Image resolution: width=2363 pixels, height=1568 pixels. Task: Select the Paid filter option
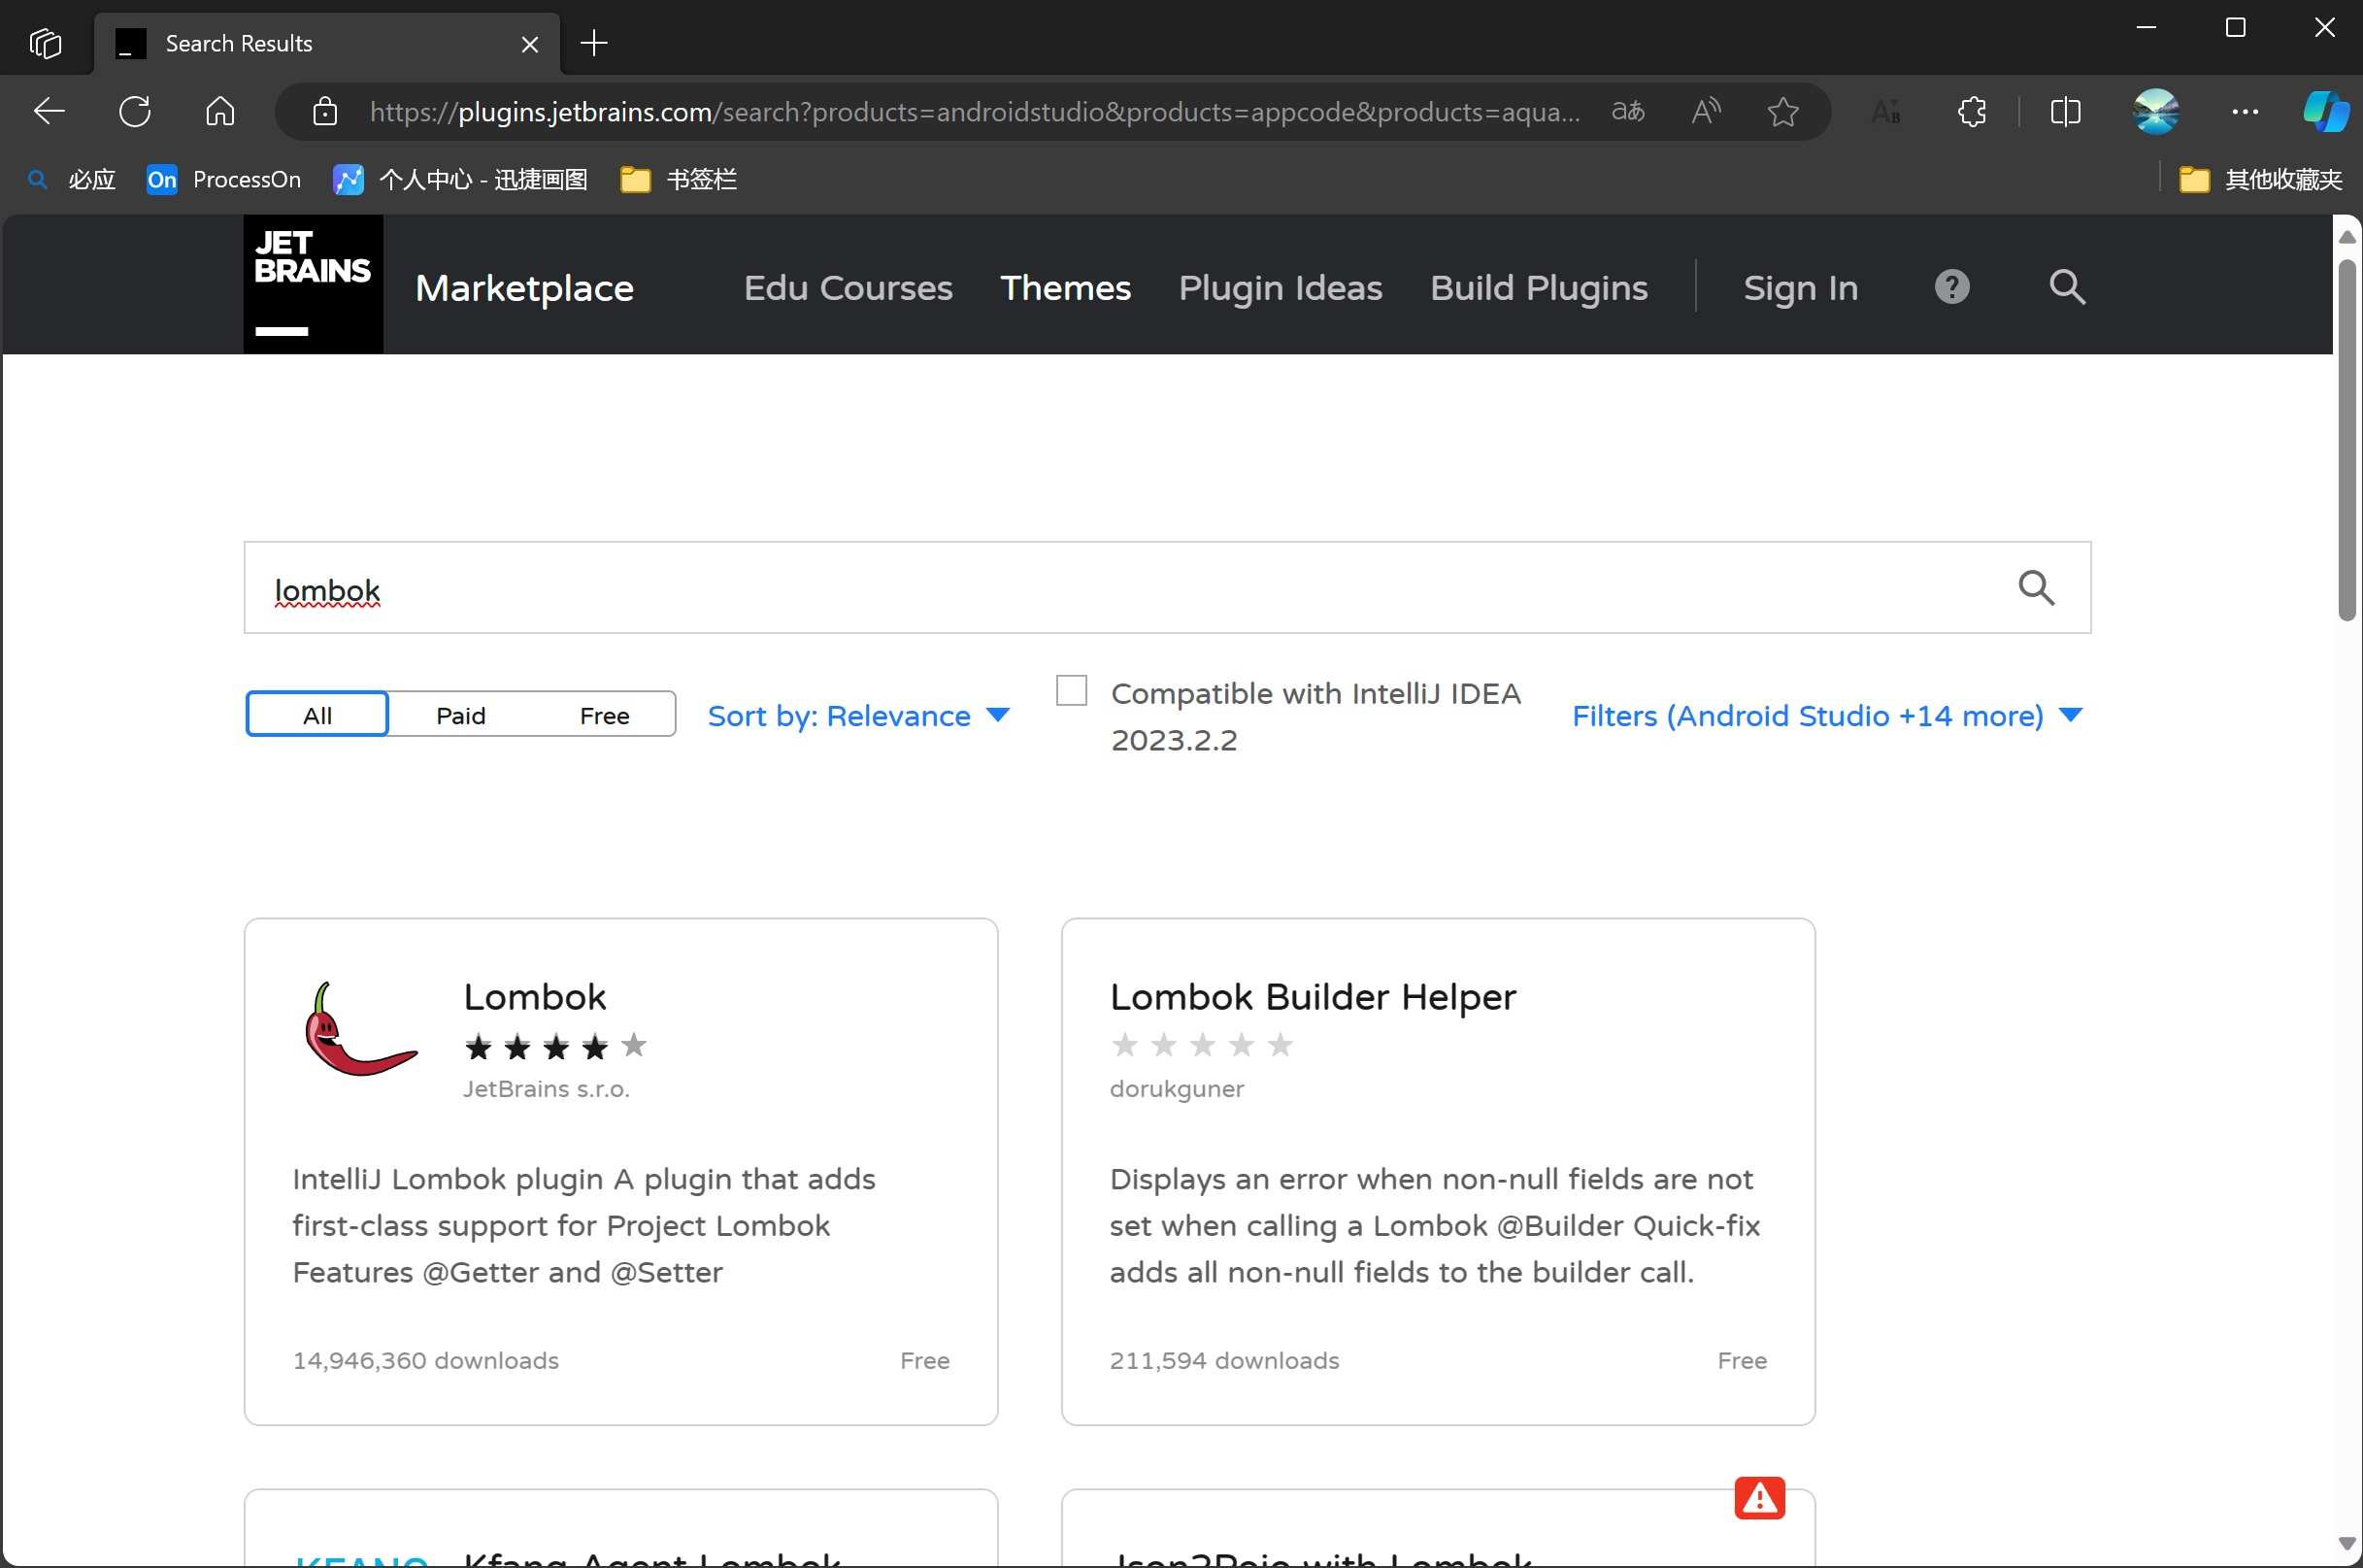pyautogui.click(x=460, y=715)
